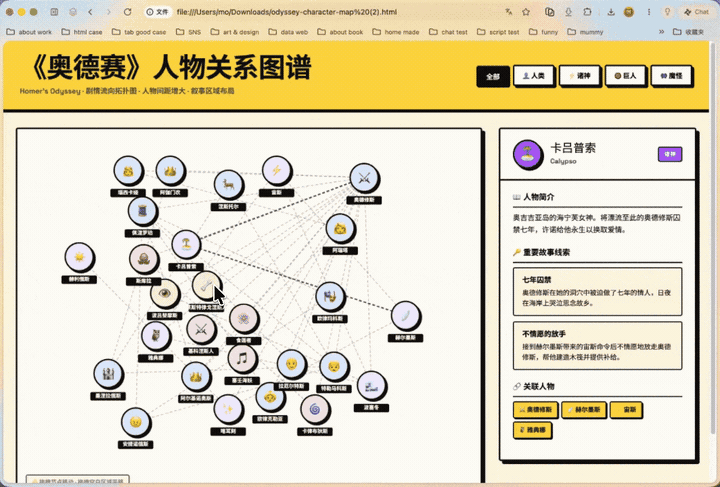Image resolution: width=720 pixels, height=487 pixels.
Task: Open the 'script test' bookmarks folder
Action: click(499, 32)
